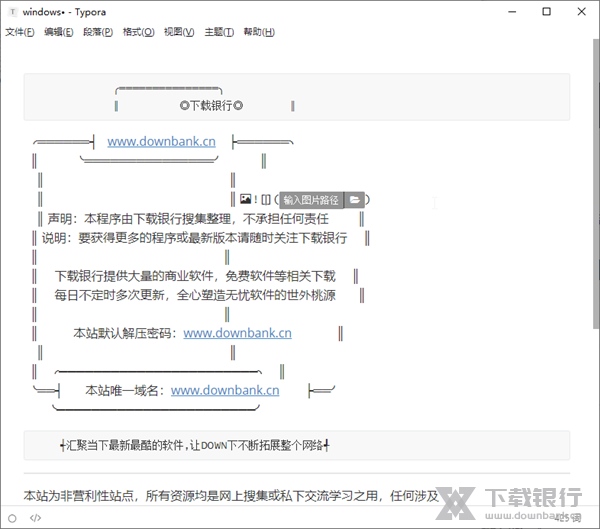Follow the 本站唯一域名 downbank.cn link
600x529 pixels.
[x=225, y=390]
